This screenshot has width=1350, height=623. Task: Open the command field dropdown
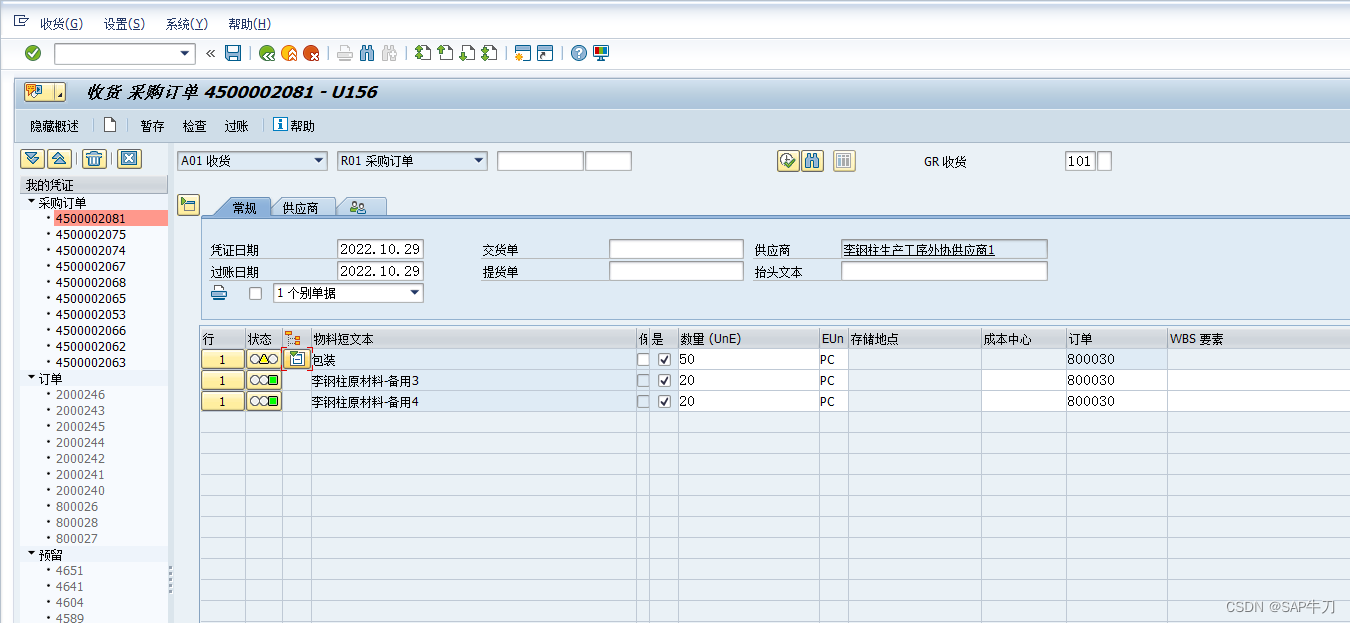coord(186,54)
